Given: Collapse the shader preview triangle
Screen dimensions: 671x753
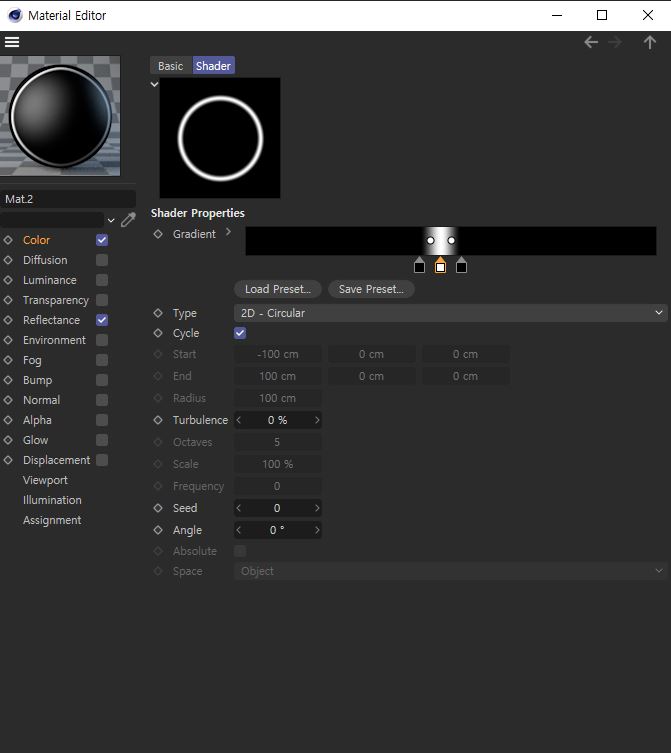Looking at the screenshot, I should pos(154,85).
